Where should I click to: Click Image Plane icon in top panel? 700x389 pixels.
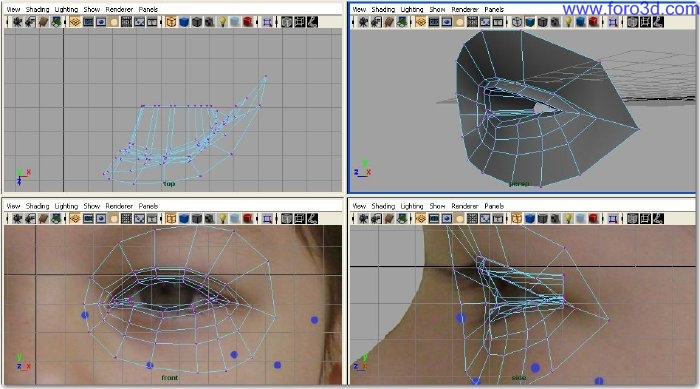pyautogui.click(x=56, y=21)
